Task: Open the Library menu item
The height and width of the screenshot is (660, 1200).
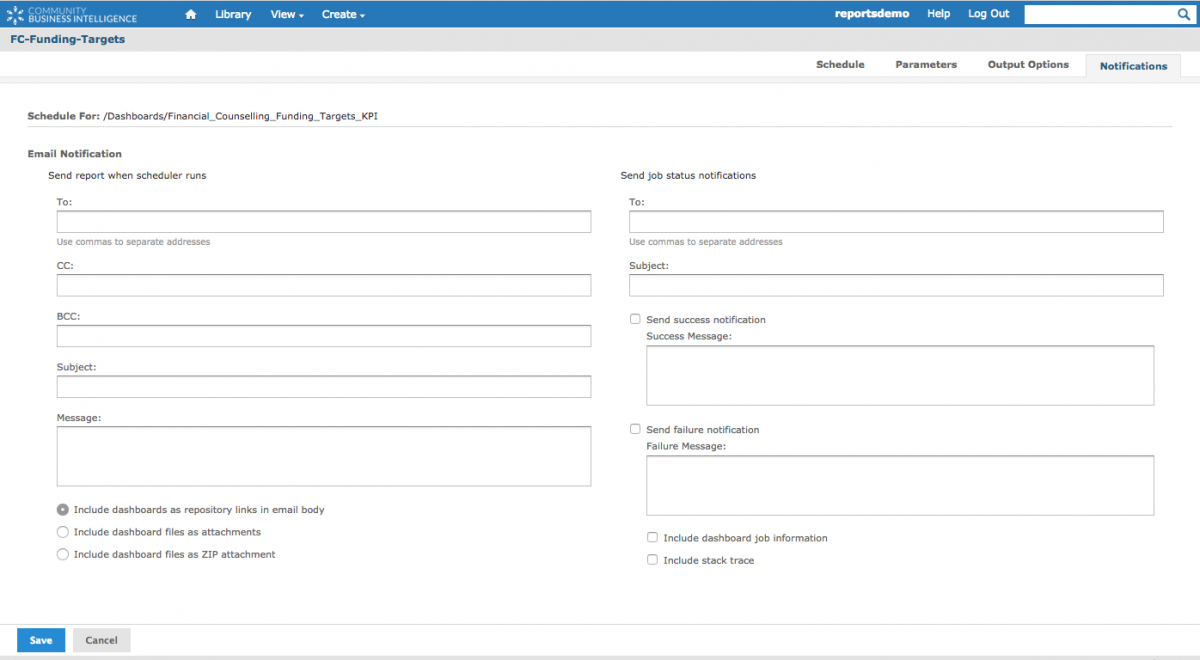Action: (233, 14)
